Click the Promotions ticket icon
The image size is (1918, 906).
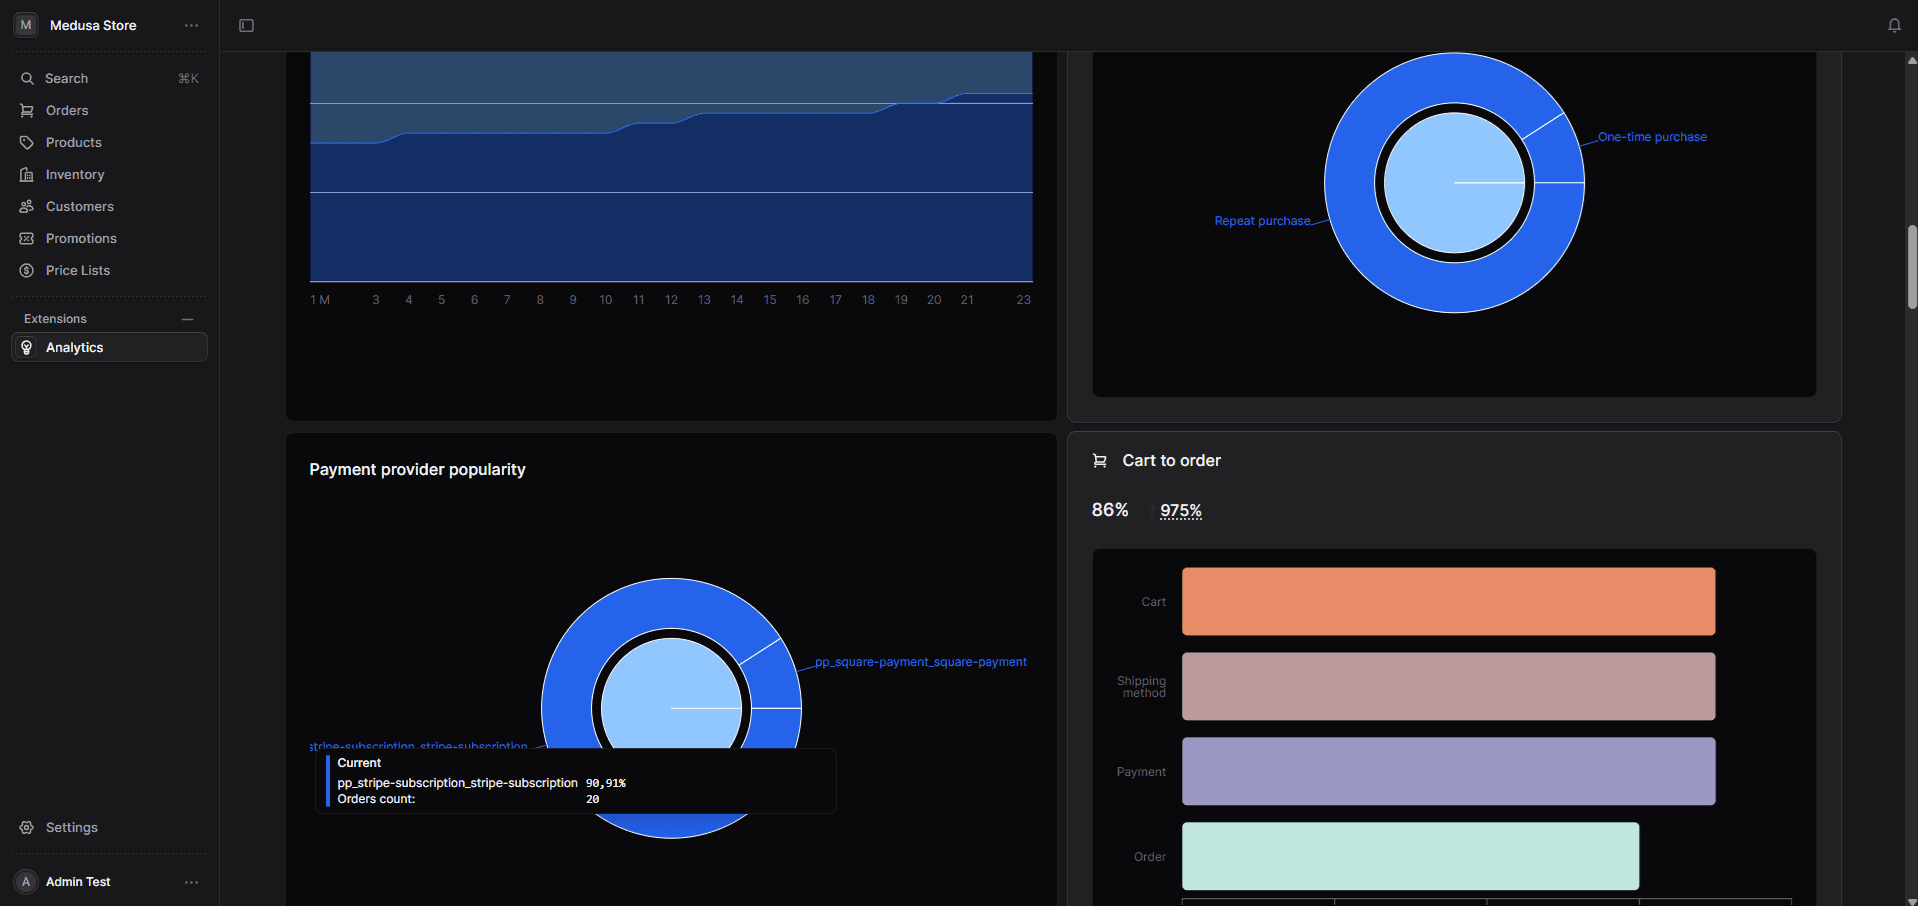[x=27, y=239]
